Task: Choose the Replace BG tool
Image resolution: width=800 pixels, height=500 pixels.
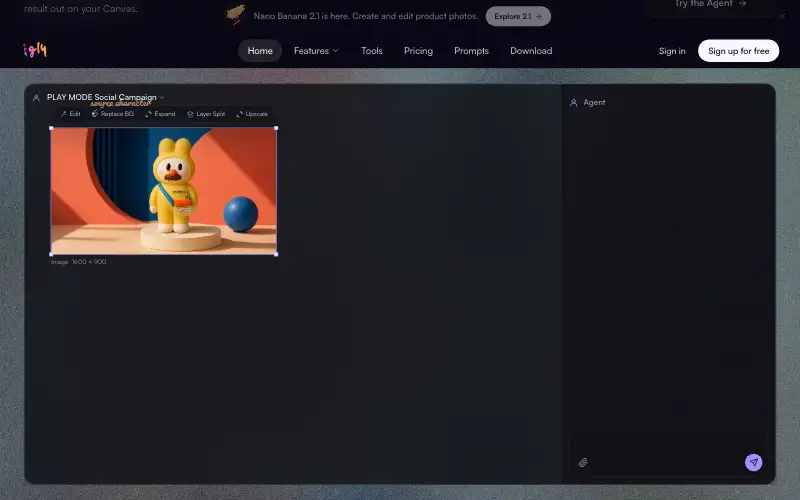Action: (x=113, y=114)
